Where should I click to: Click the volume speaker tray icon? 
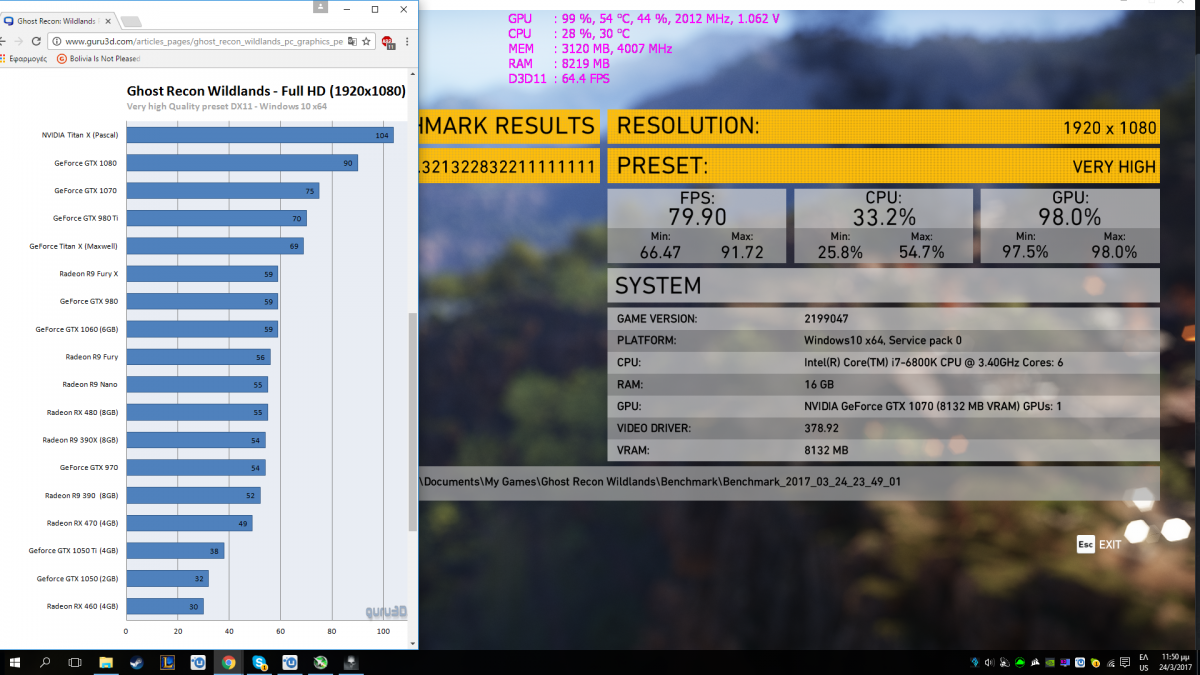coord(989,662)
